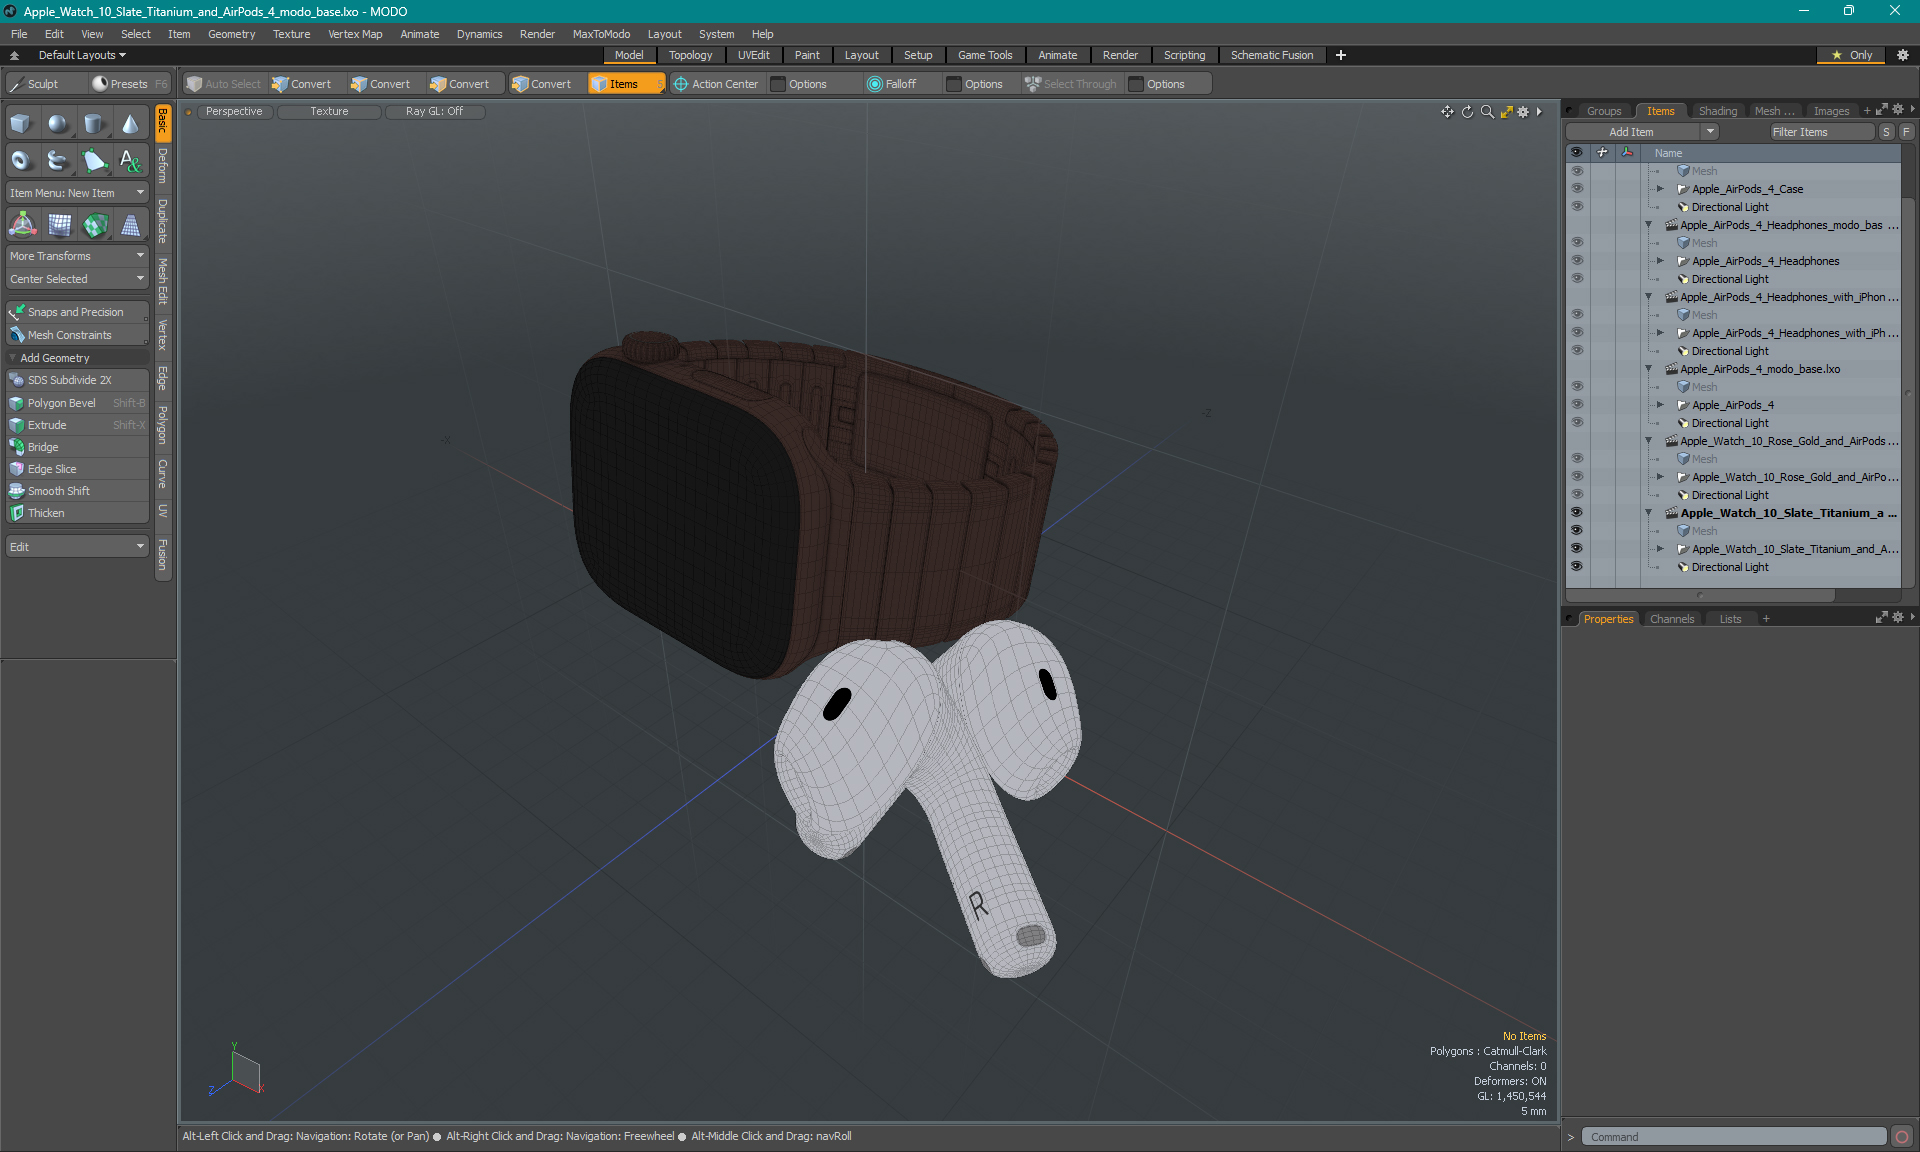The width and height of the screenshot is (1920, 1152).
Task: Open the Geometry menu
Action: [x=231, y=34]
